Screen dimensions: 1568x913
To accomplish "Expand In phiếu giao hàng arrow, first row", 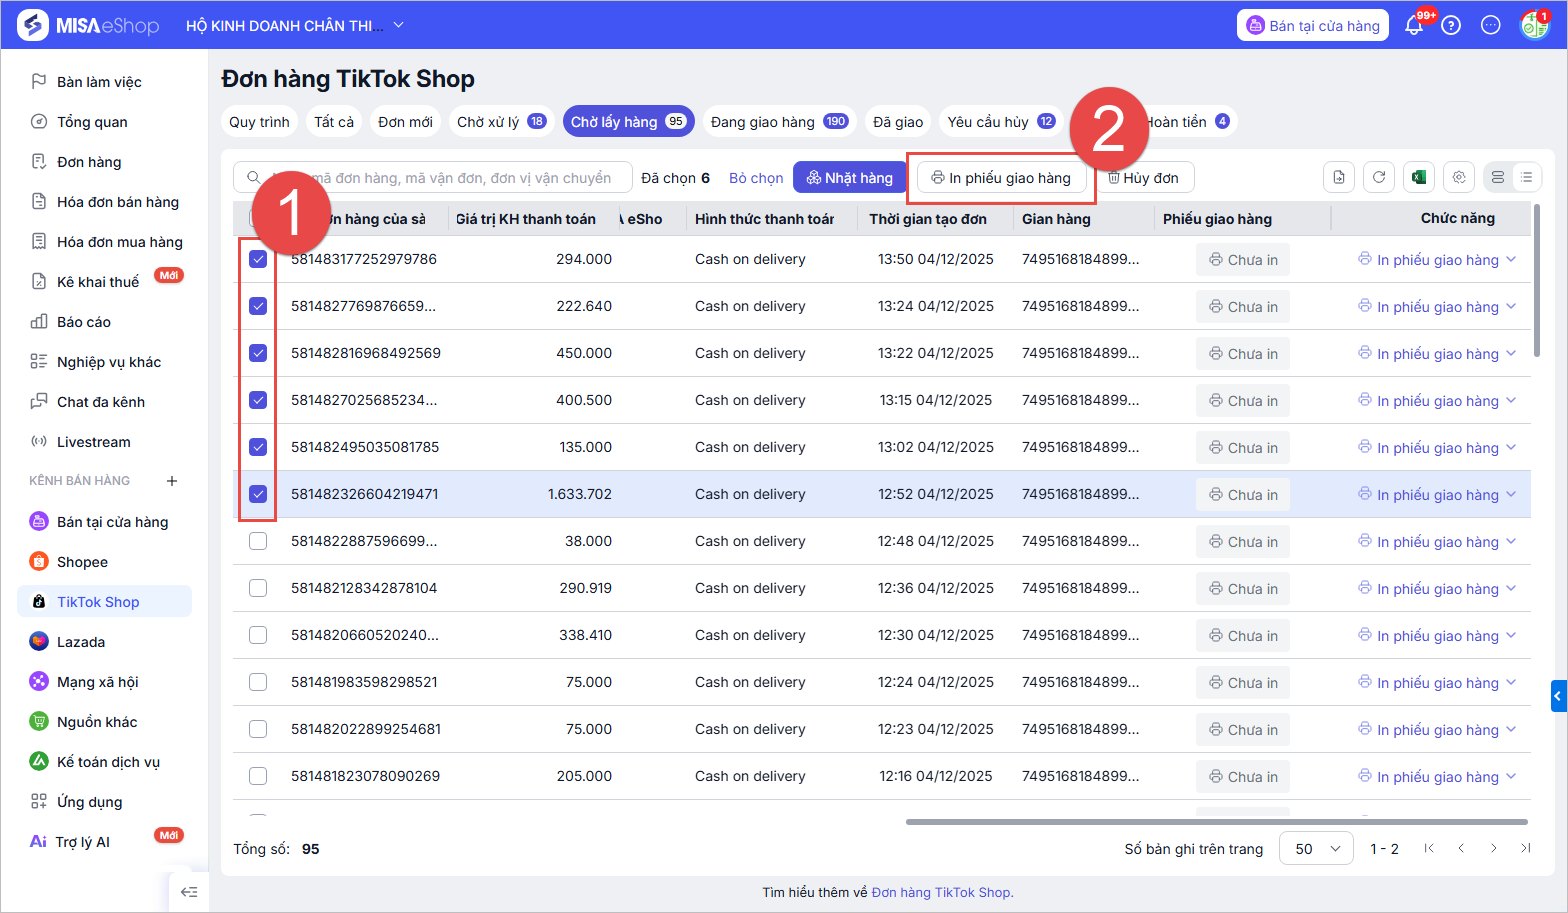I will point(1511,259).
